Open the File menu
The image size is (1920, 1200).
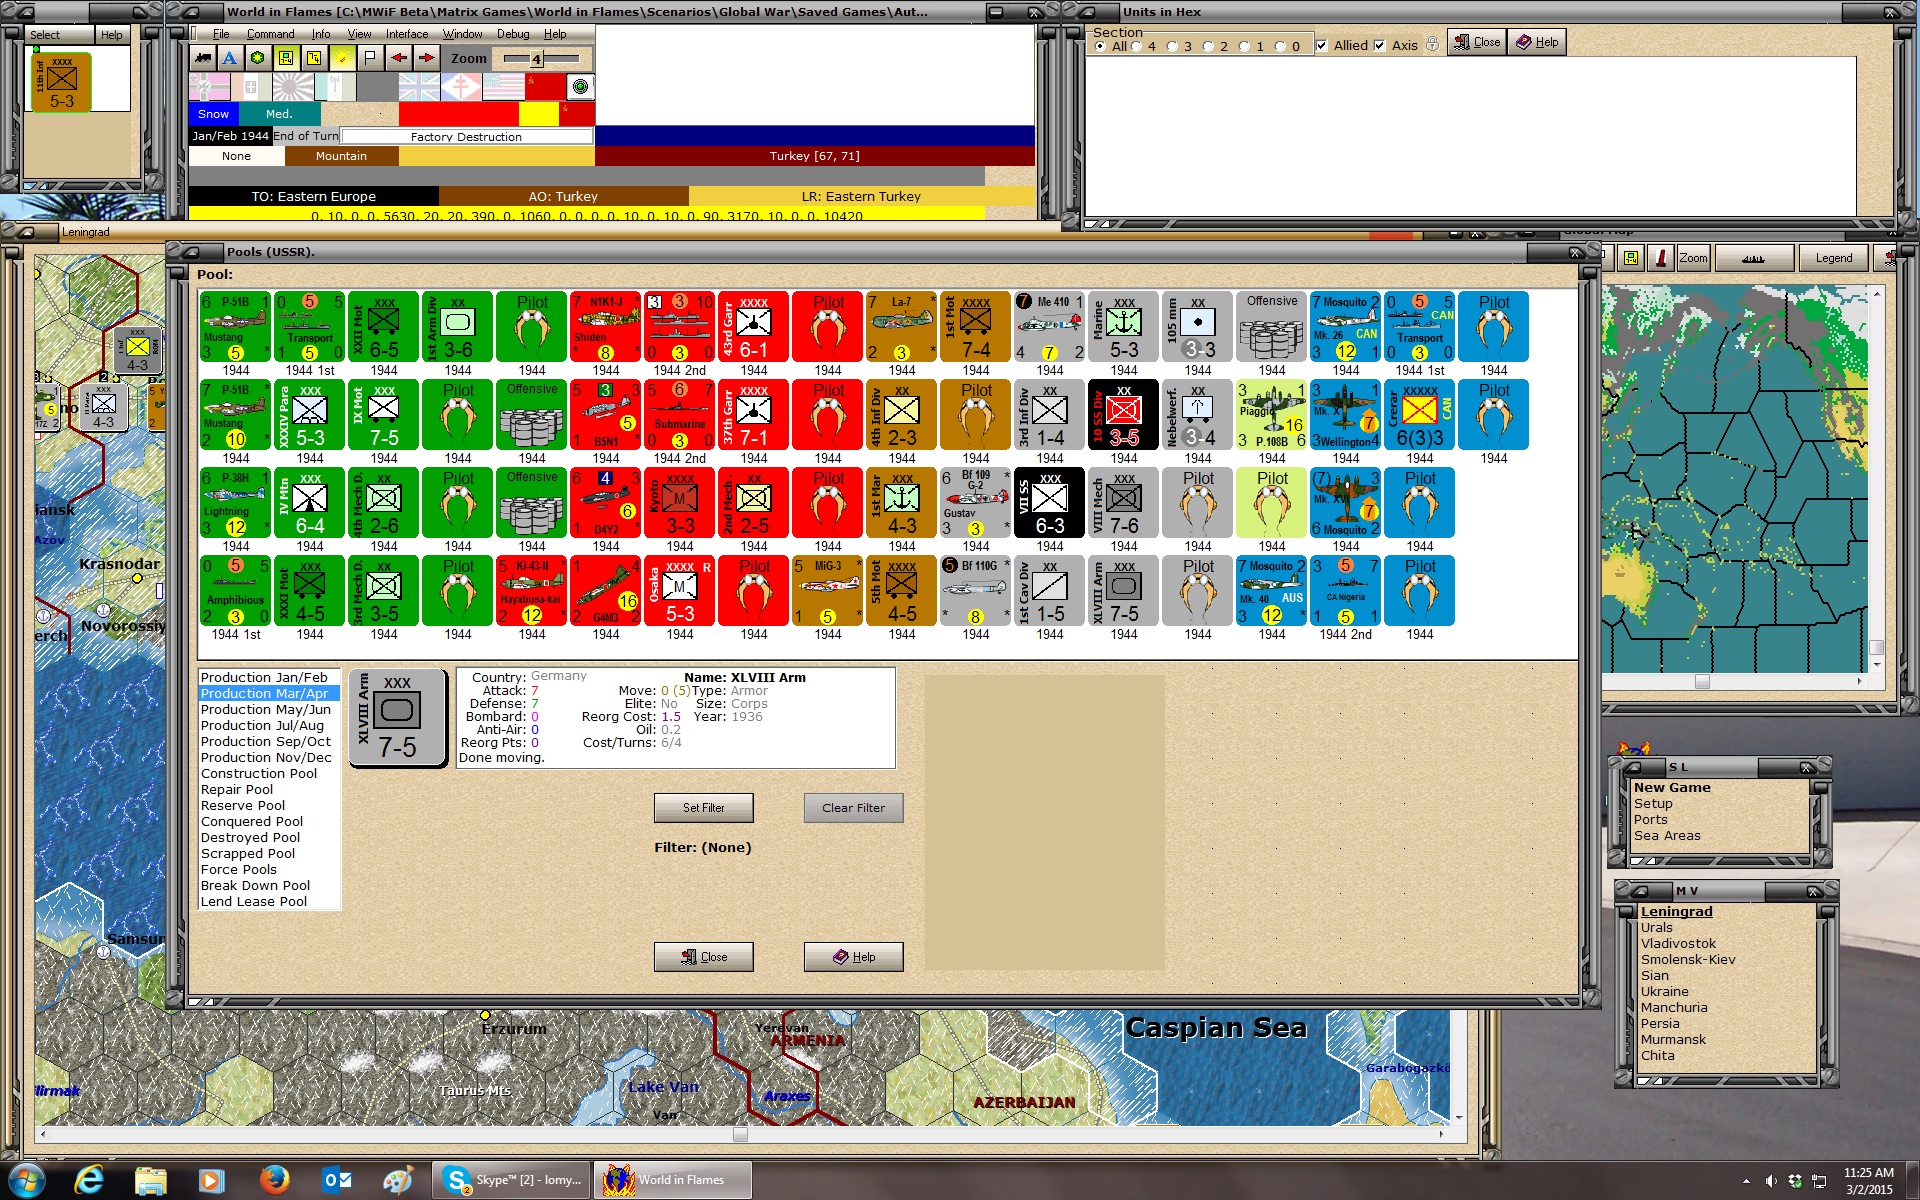221,34
